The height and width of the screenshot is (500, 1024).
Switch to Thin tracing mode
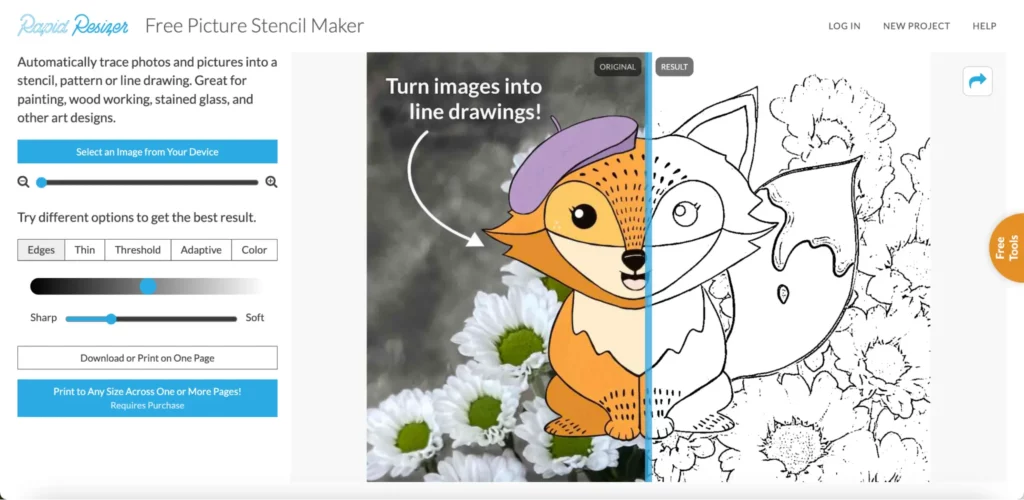coord(85,250)
